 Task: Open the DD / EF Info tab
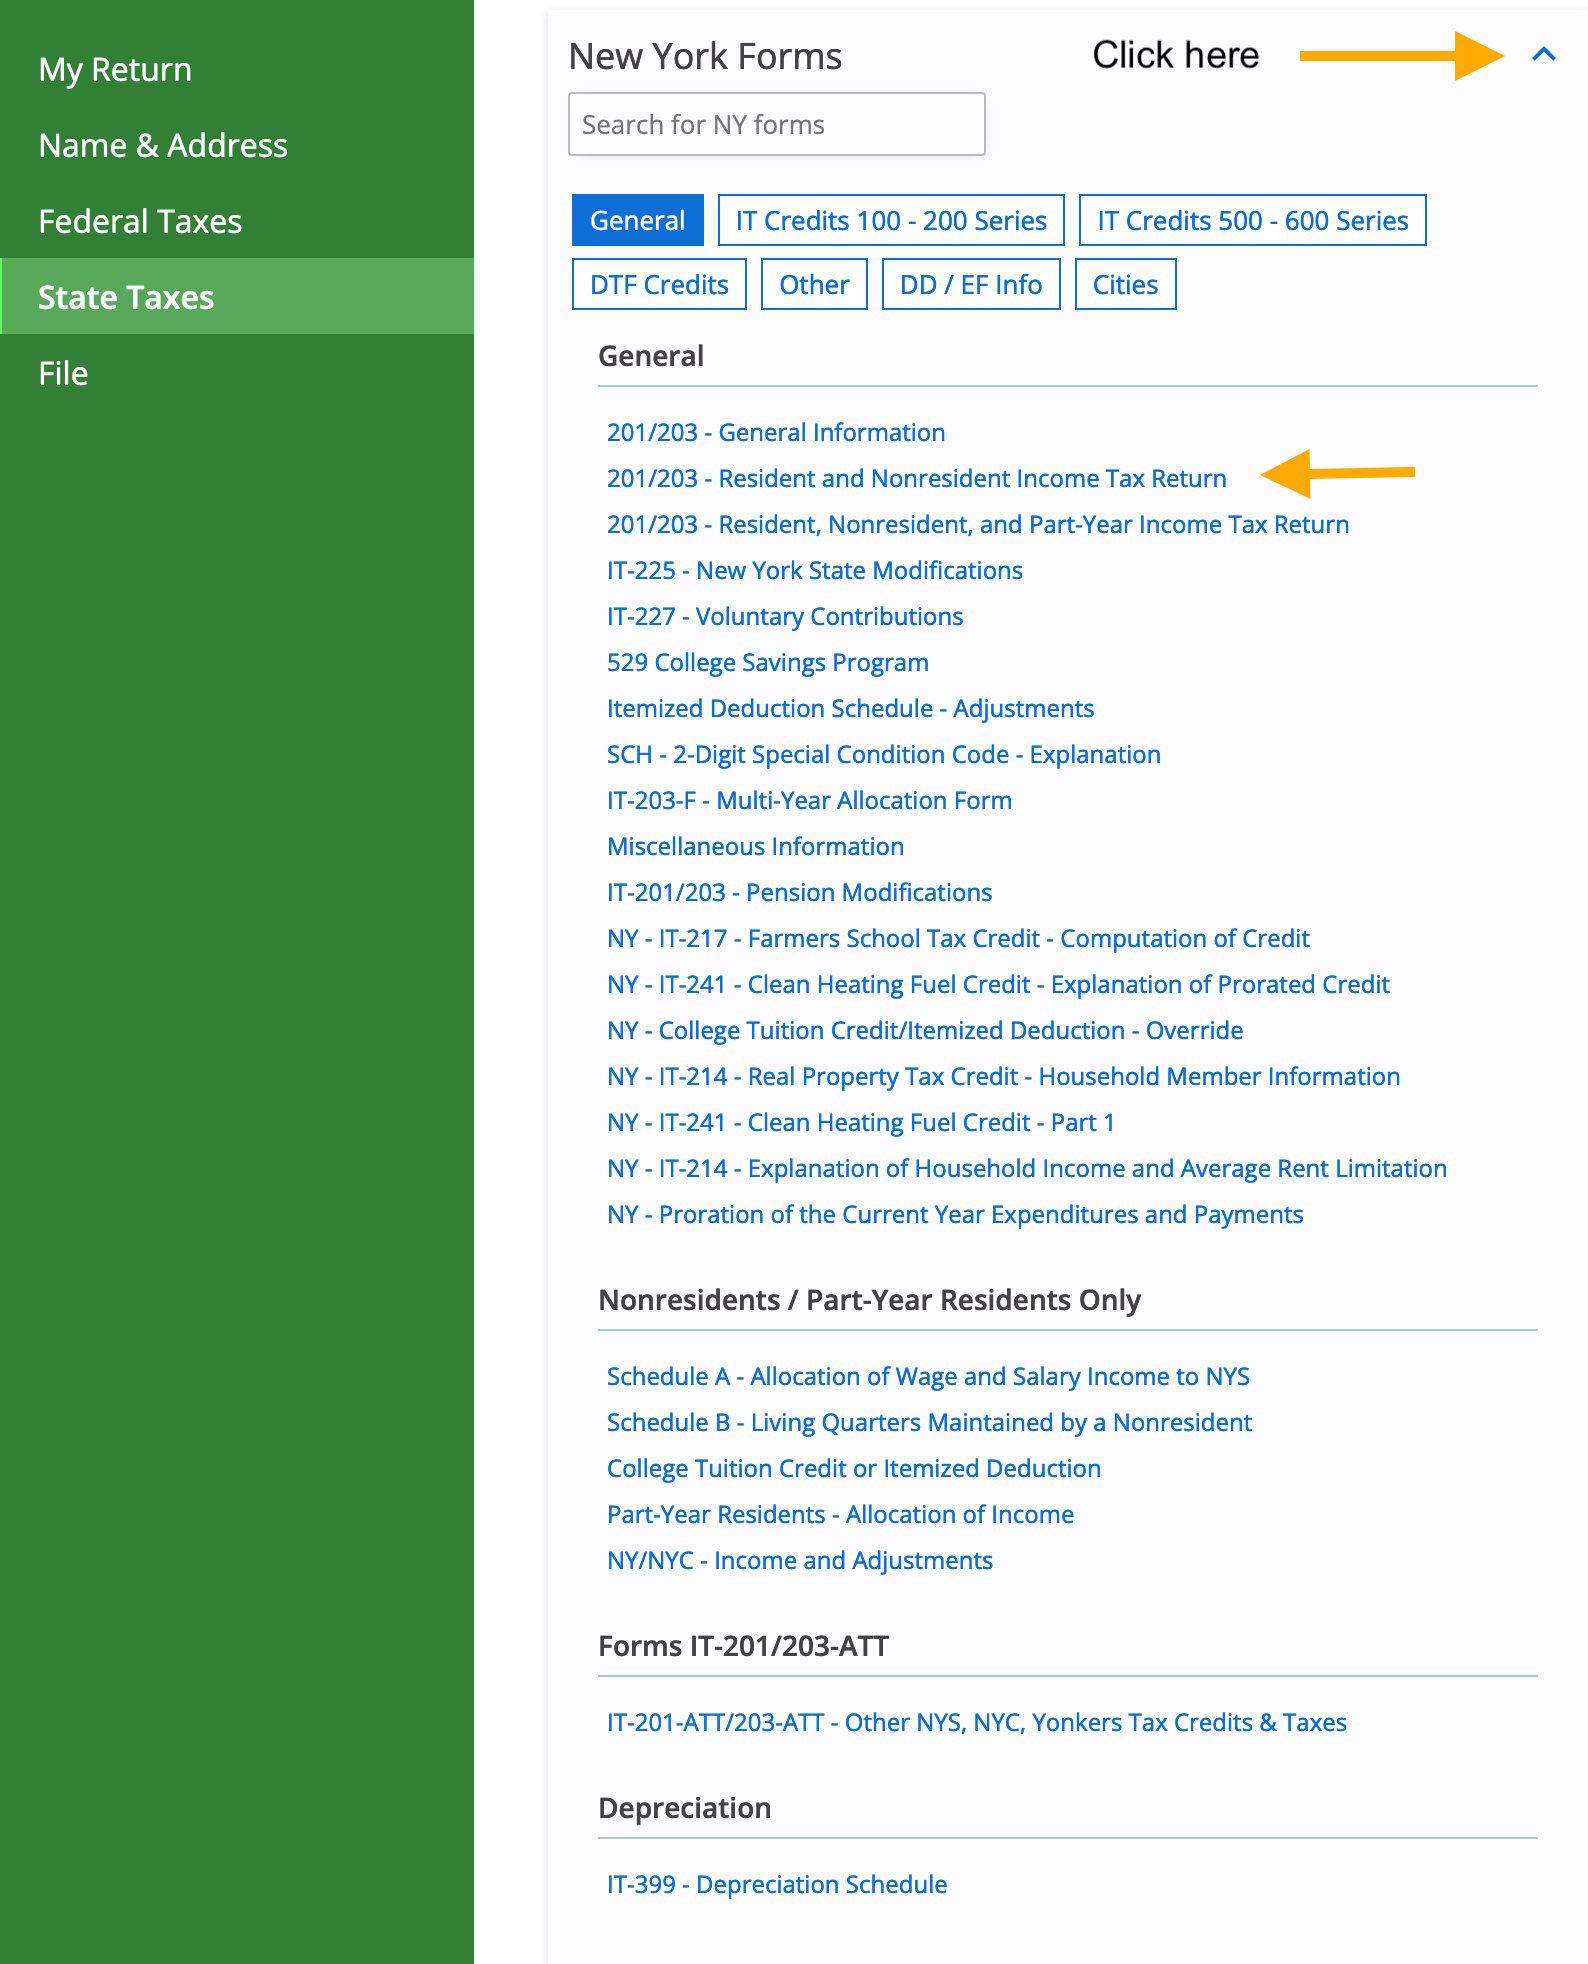(970, 285)
